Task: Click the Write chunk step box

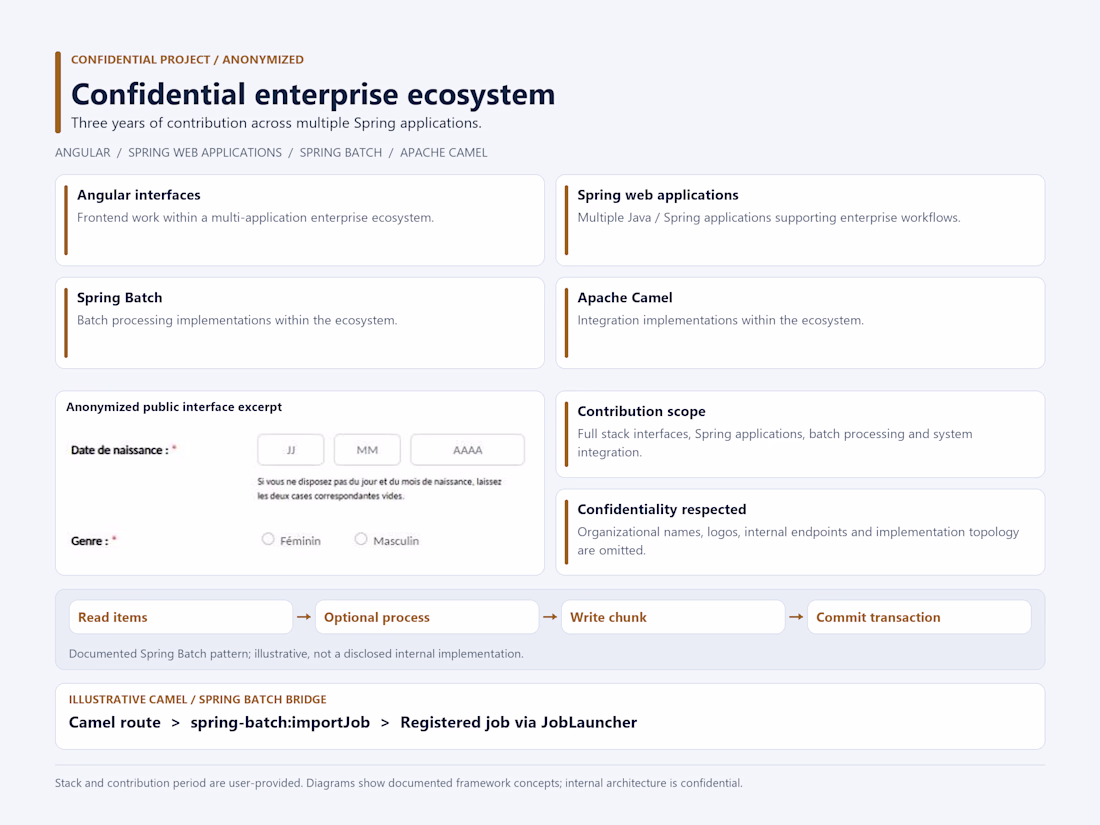Action: [x=673, y=617]
